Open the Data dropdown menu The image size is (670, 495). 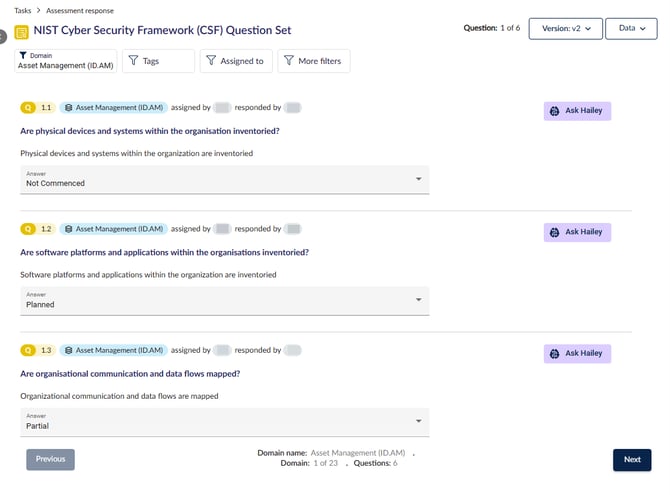click(632, 29)
